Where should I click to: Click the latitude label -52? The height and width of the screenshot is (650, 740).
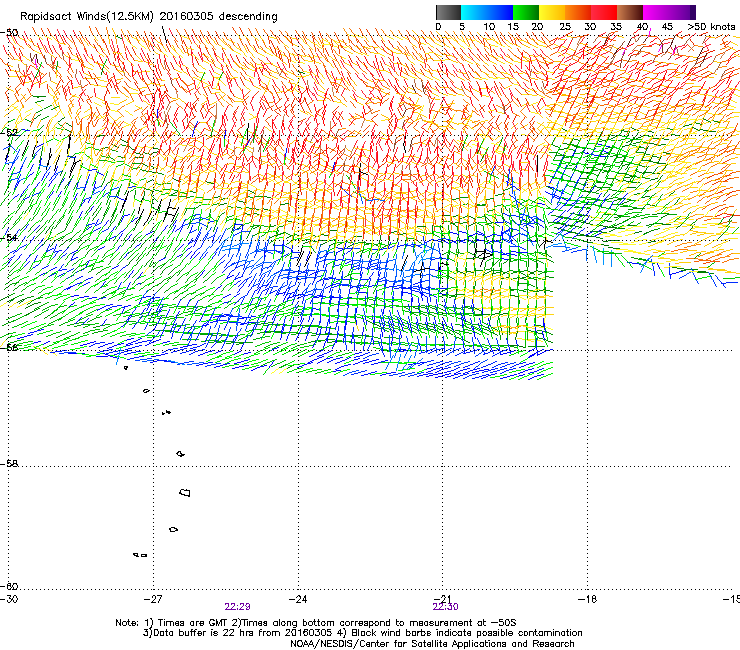click(x=9, y=133)
